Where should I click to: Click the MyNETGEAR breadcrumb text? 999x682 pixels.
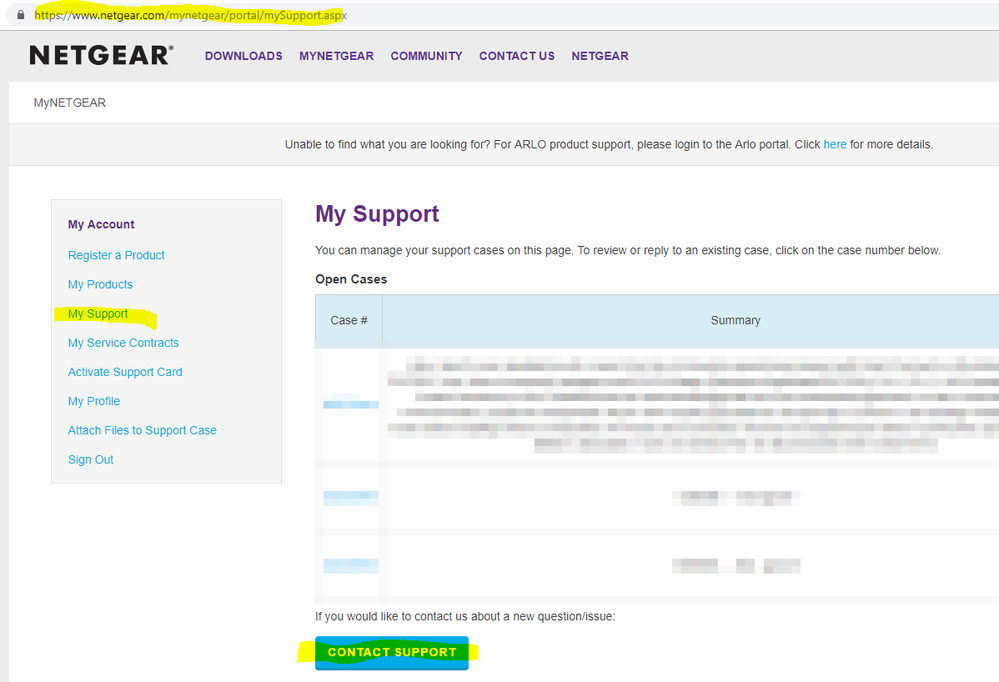[x=69, y=103]
